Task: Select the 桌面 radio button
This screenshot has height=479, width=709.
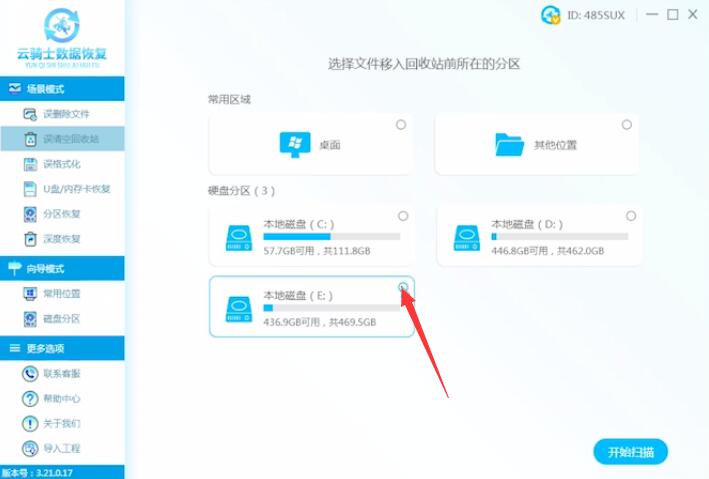Action: tap(401, 124)
